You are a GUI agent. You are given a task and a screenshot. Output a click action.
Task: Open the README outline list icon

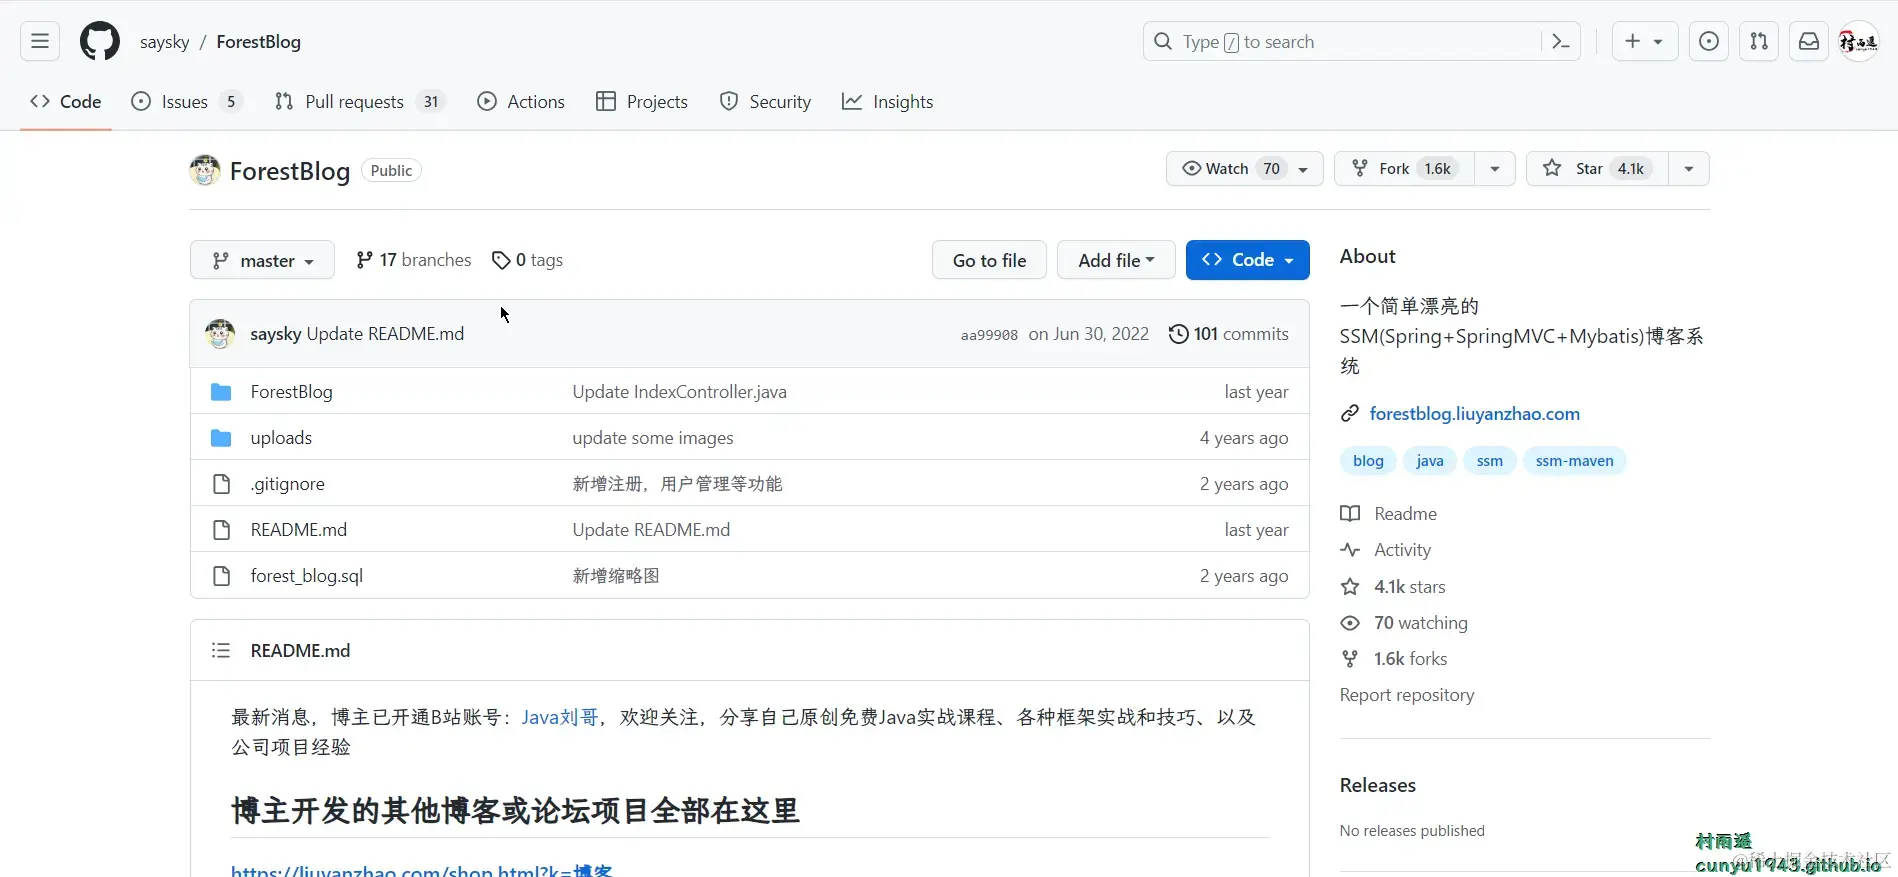[x=221, y=651]
